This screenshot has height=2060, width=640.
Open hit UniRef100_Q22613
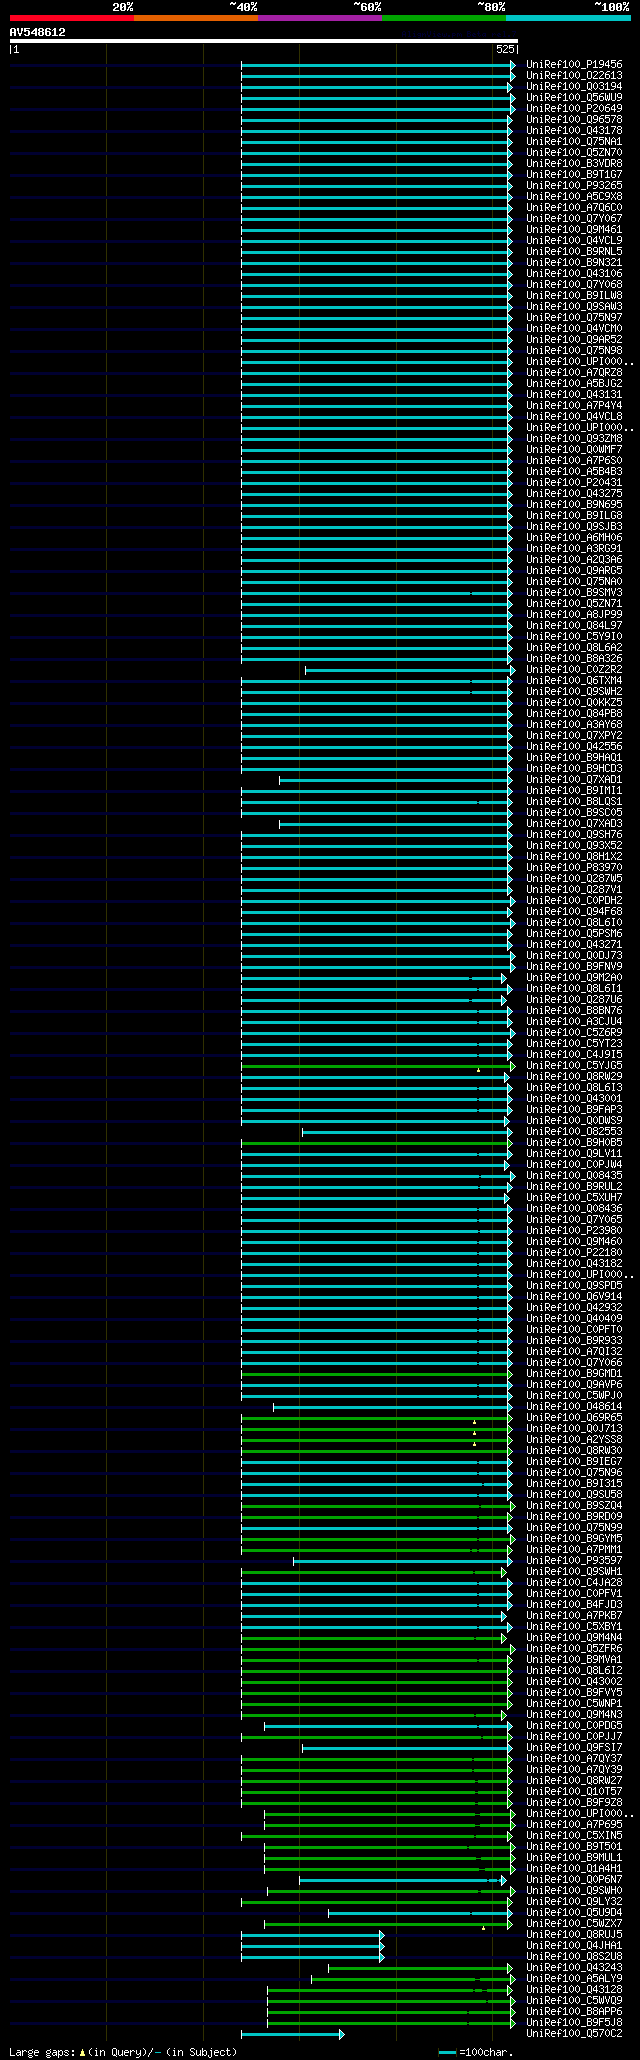(574, 75)
